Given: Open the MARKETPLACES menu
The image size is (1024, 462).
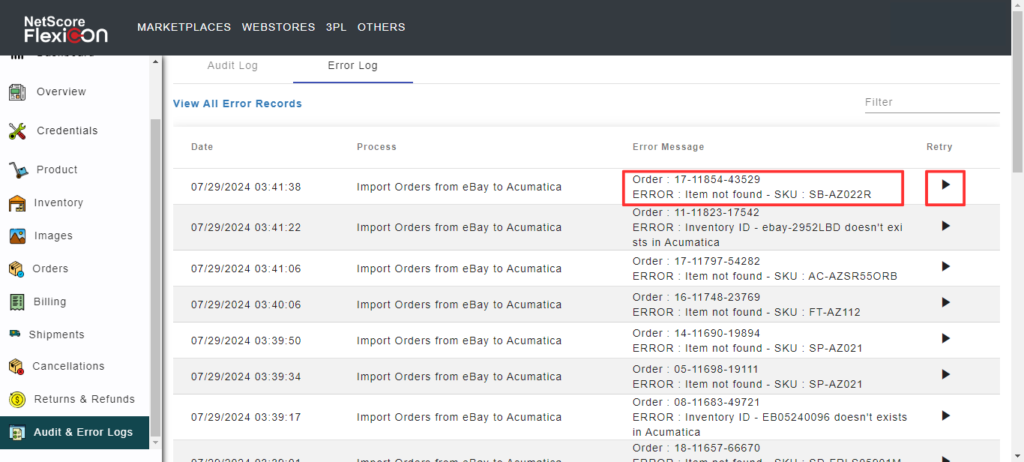Looking at the screenshot, I should 184,27.
